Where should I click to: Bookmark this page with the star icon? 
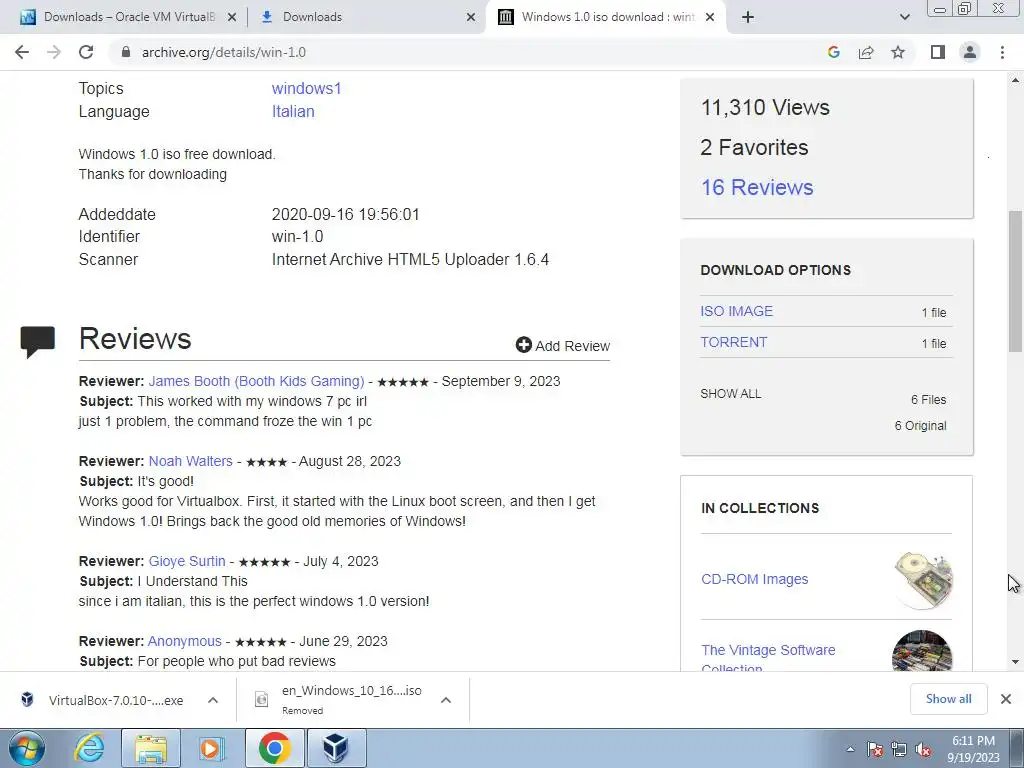click(x=898, y=52)
